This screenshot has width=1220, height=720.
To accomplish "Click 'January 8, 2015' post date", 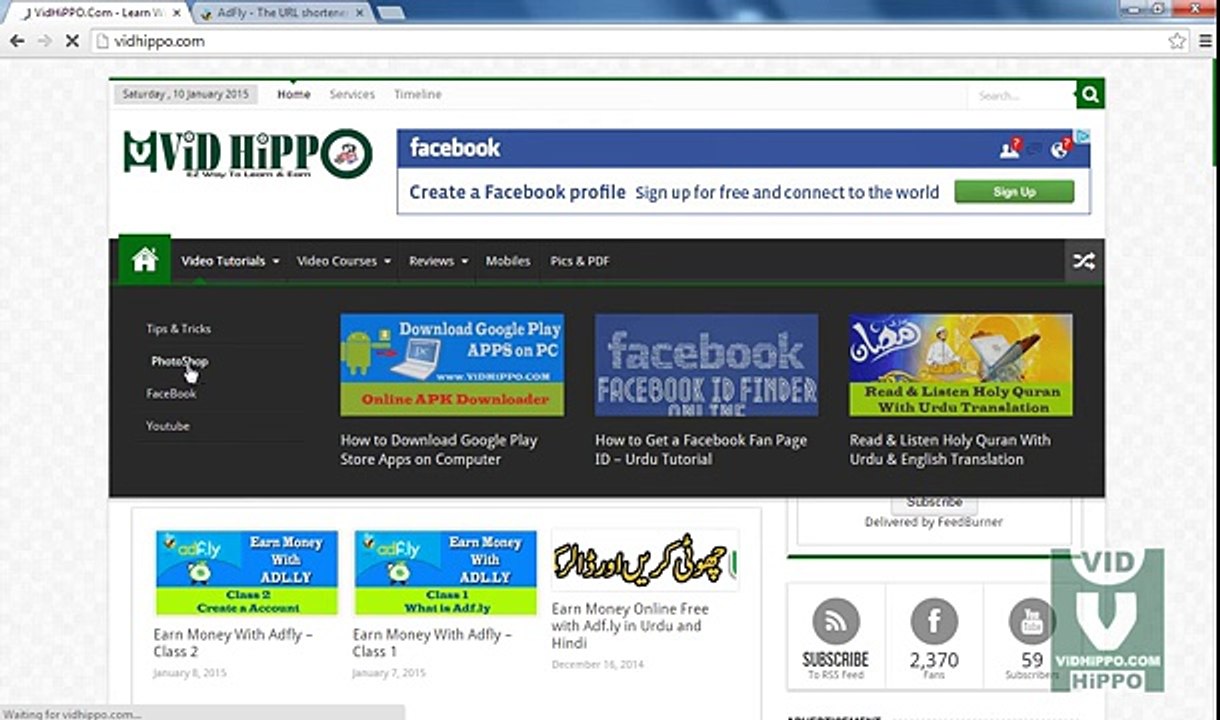I will [x=190, y=673].
